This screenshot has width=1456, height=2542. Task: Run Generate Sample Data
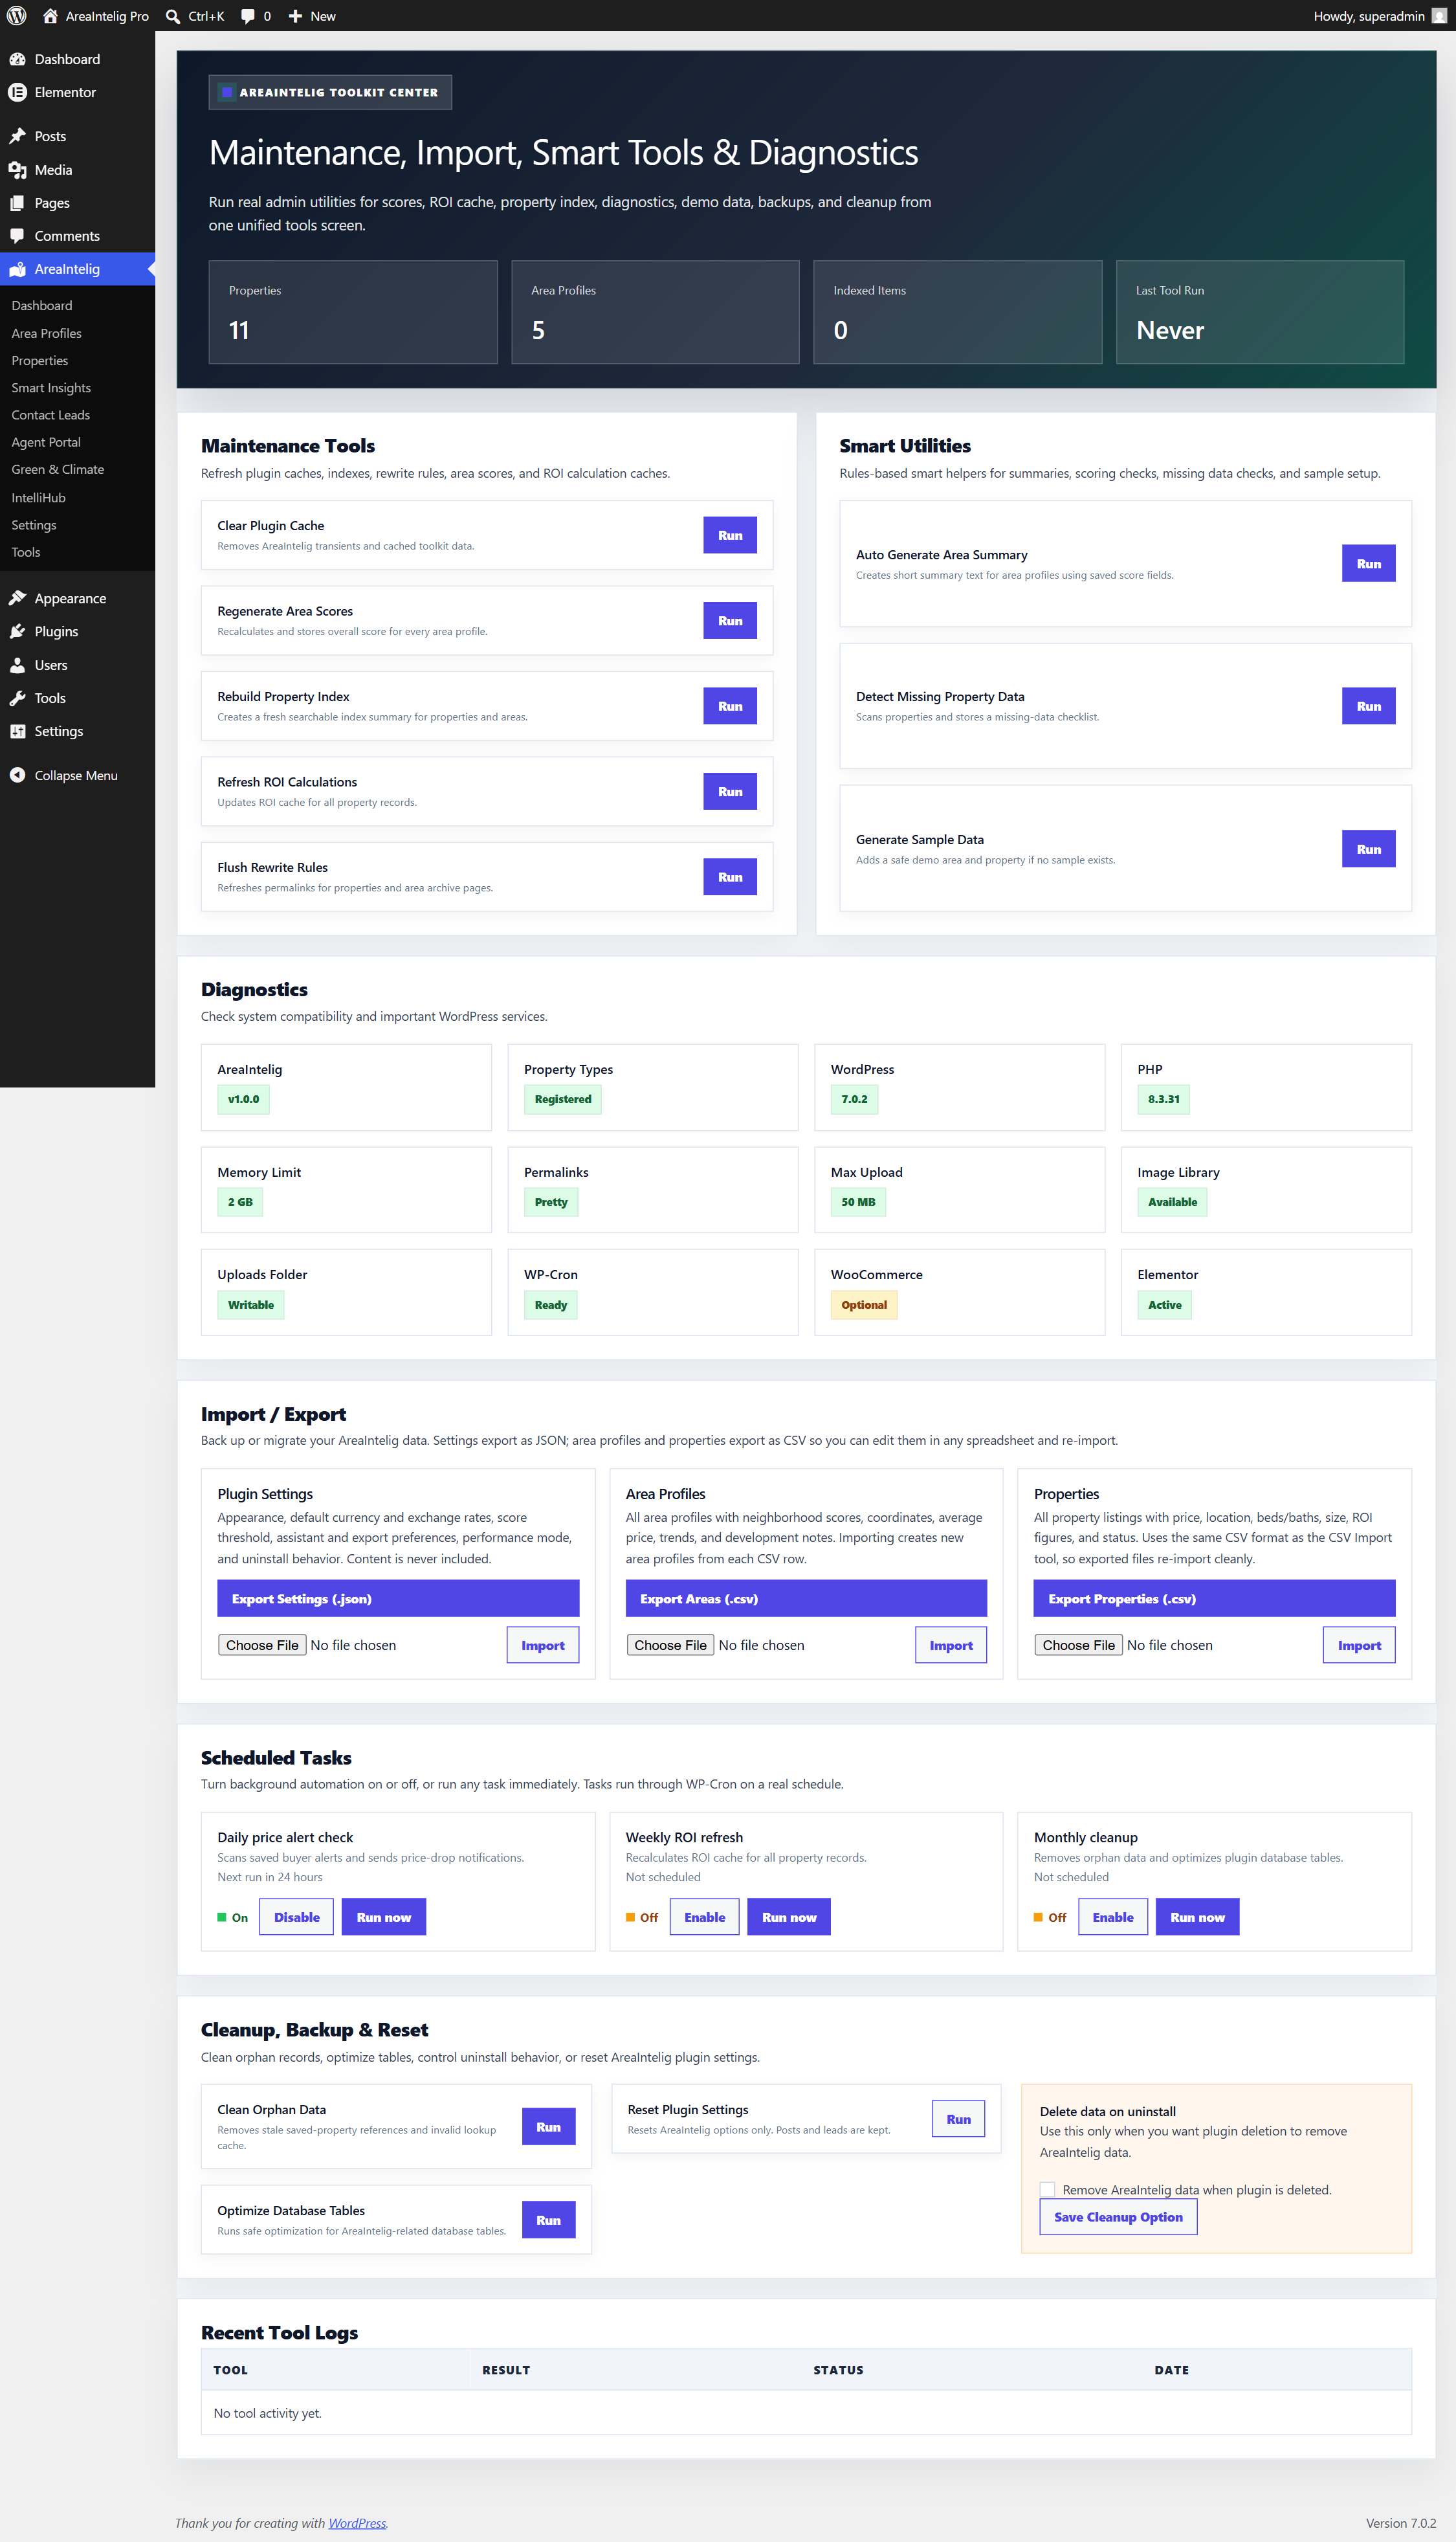point(1368,849)
